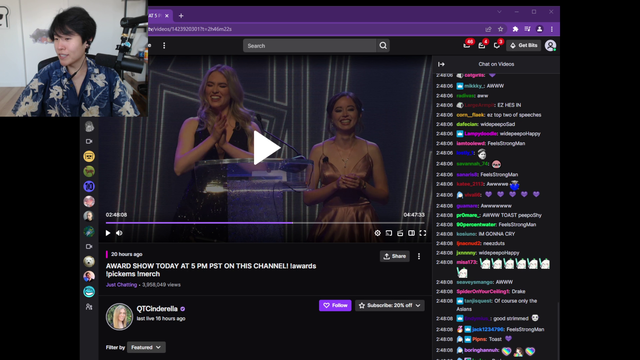Open a new browser tab with plus
This screenshot has width=640, height=360.
(x=181, y=16)
